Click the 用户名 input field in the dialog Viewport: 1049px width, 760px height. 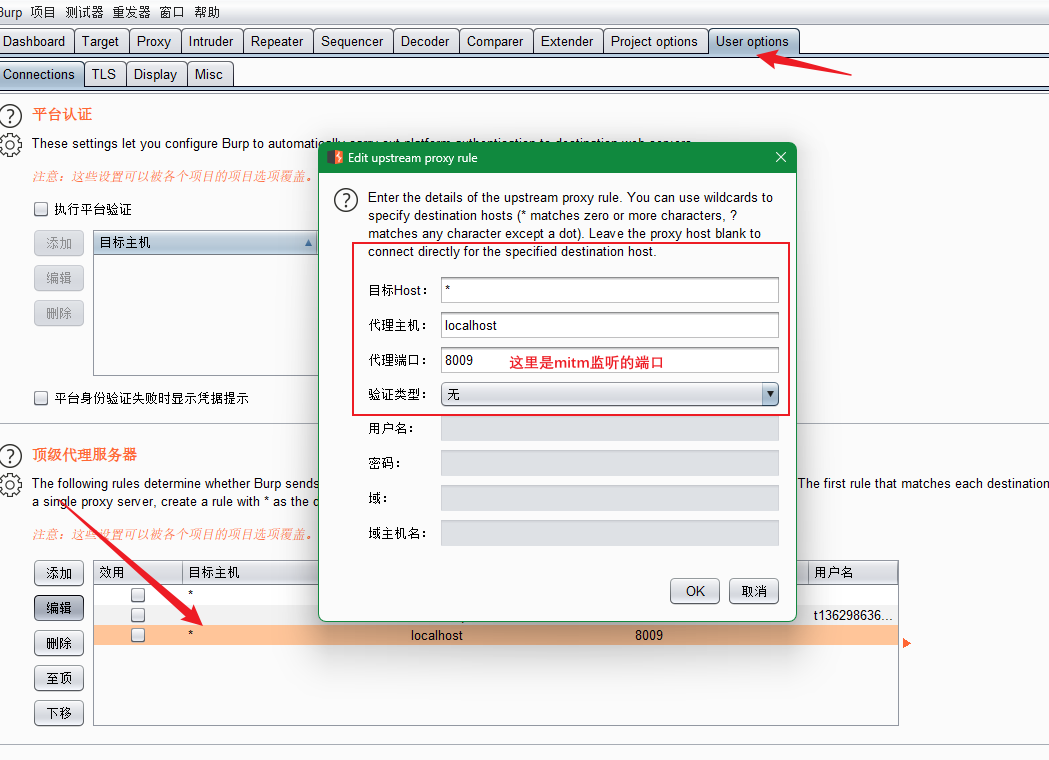(609, 429)
